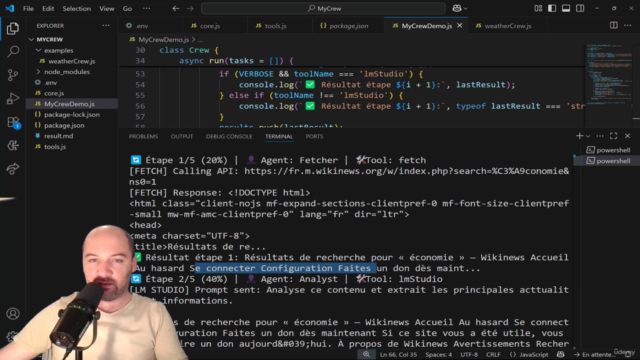Open the Accounts icon in the activity bar
Image resolution: width=640 pixels, height=360 pixels.
(13, 313)
